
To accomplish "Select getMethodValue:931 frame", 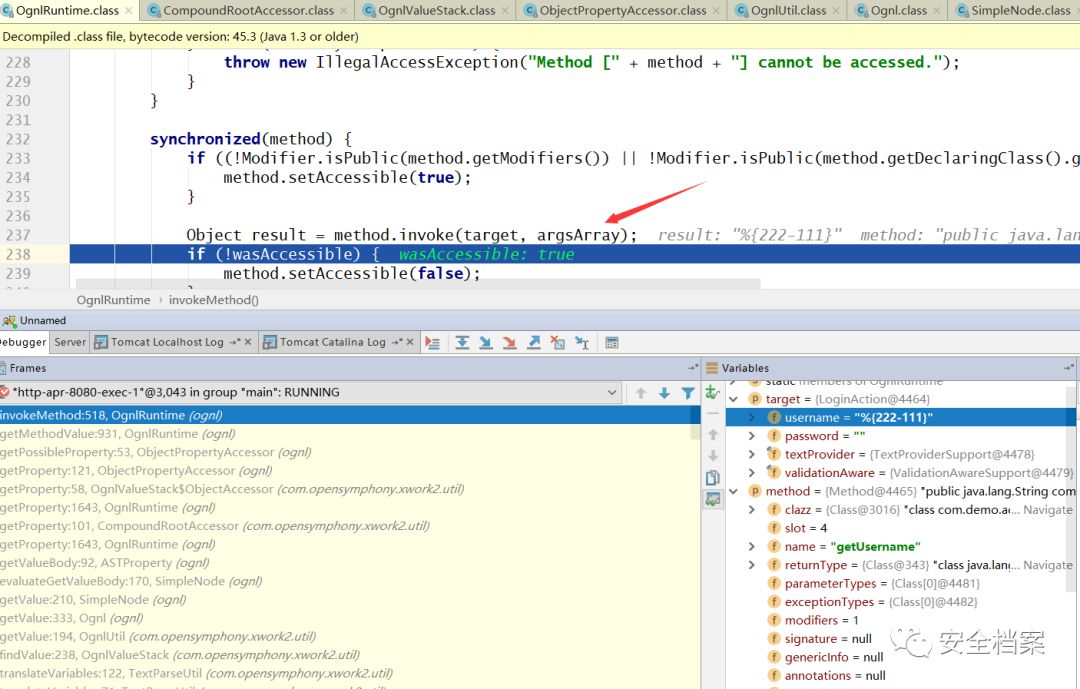I will 349,434.
